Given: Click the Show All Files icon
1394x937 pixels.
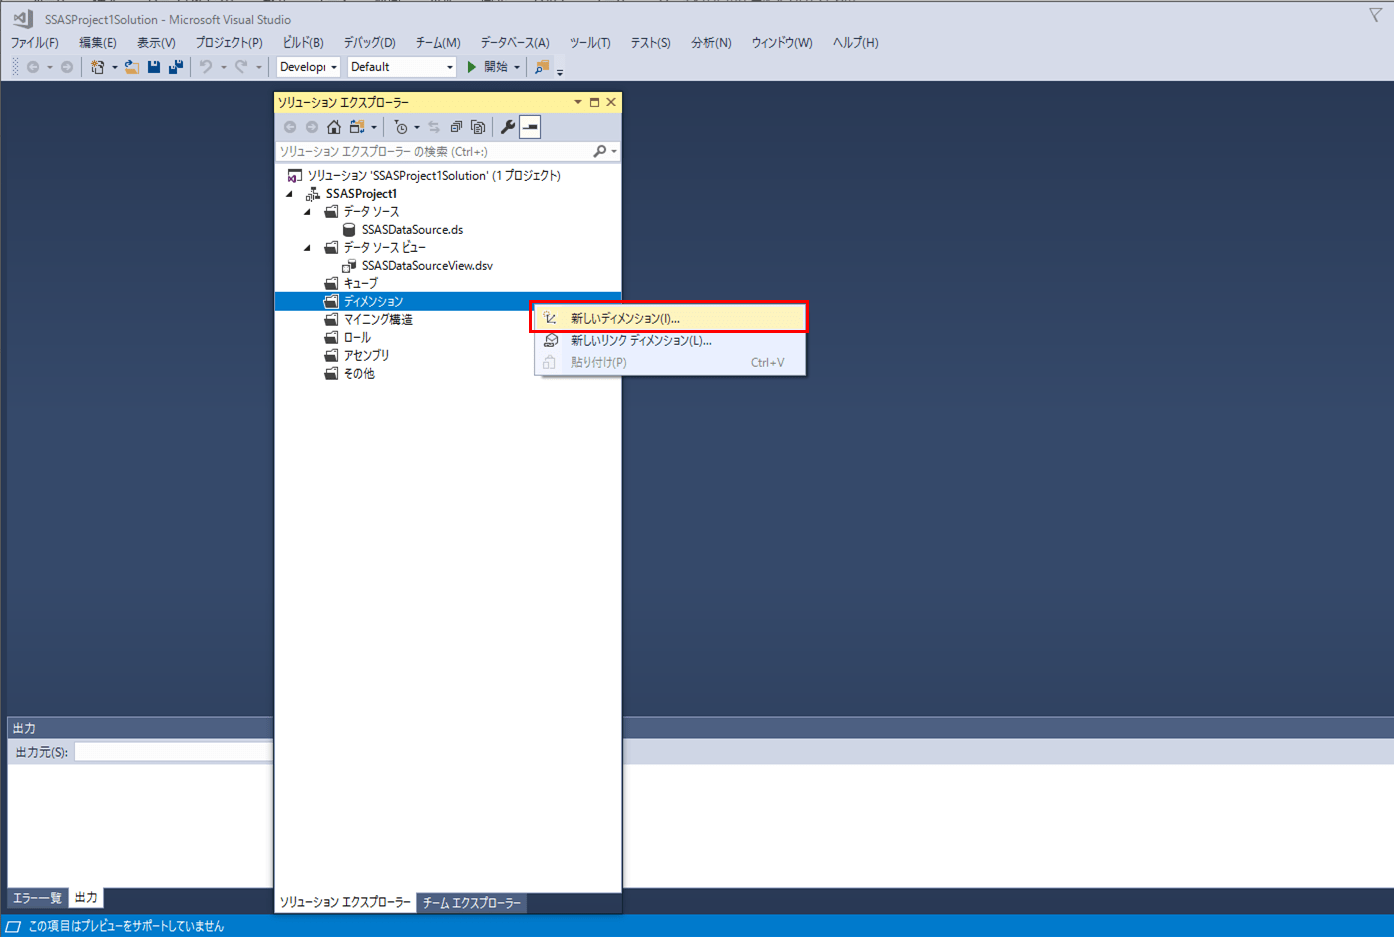Looking at the screenshot, I should [x=478, y=127].
